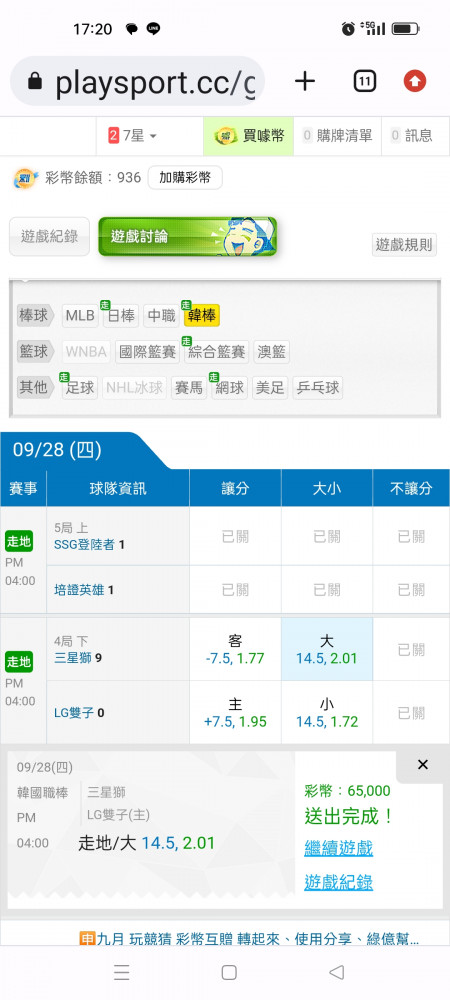Image resolution: width=450 pixels, height=1000 pixels.
Task: Select the 足球 sport category
Action: 80,387
